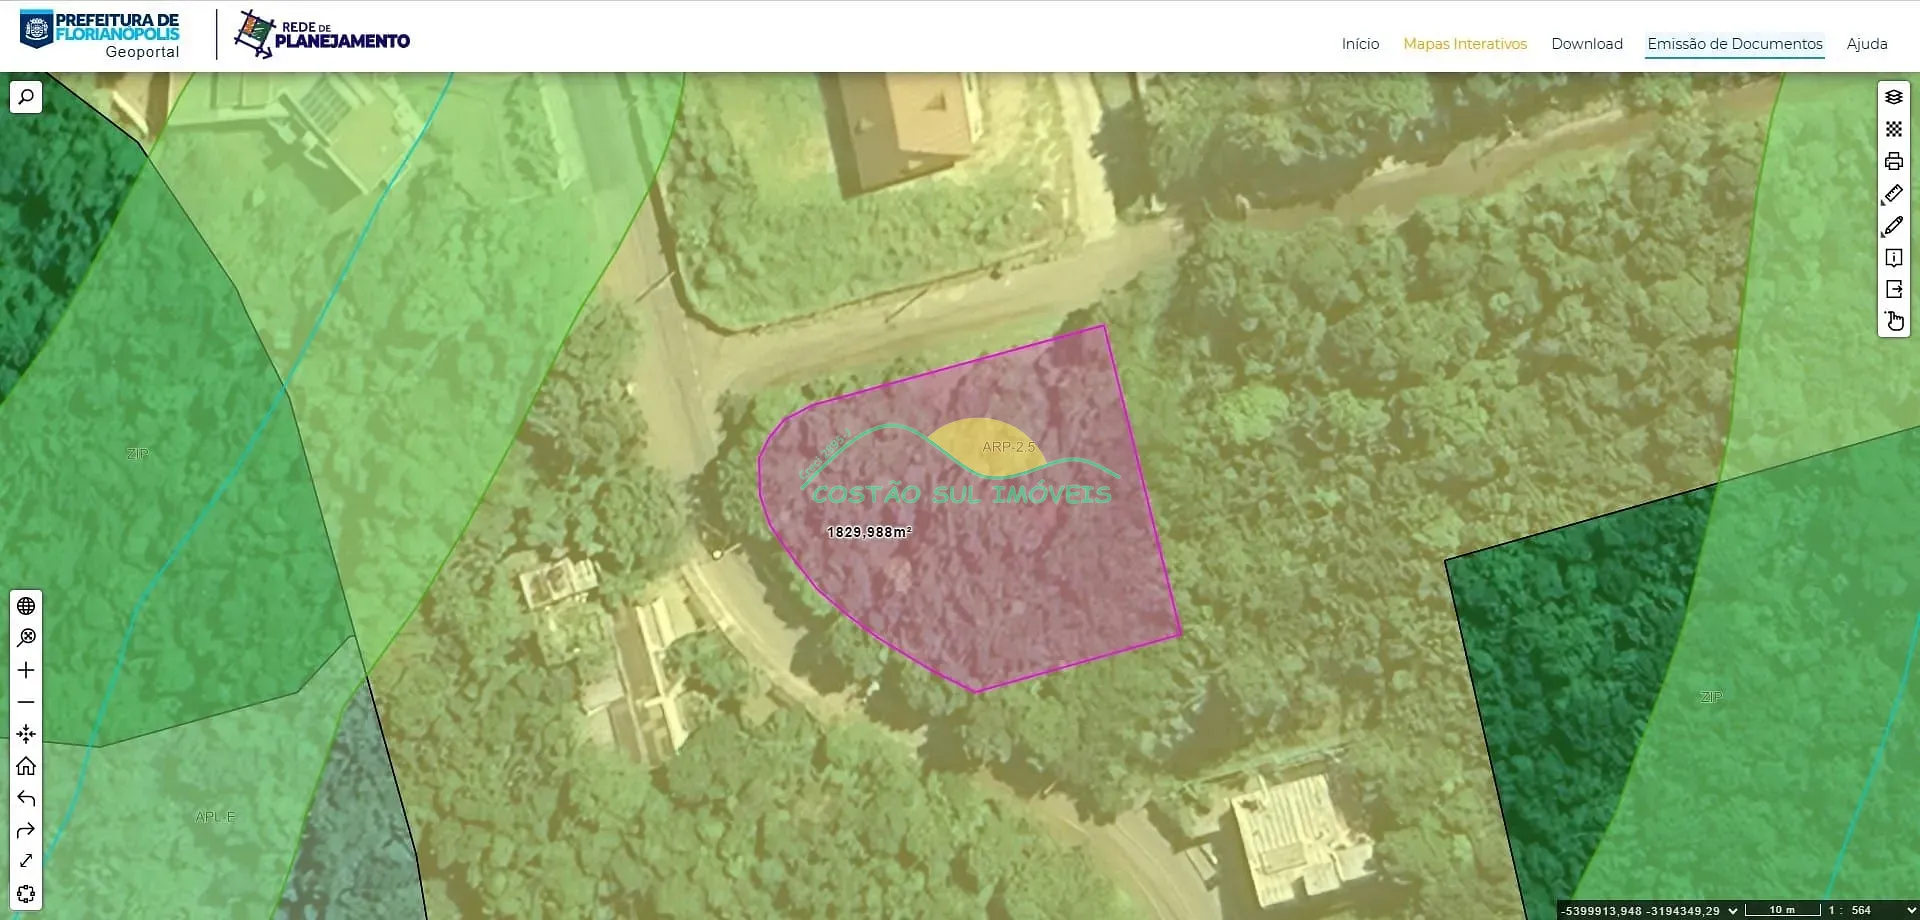Open the Download menu item
The image size is (1920, 920).
coord(1587,44)
